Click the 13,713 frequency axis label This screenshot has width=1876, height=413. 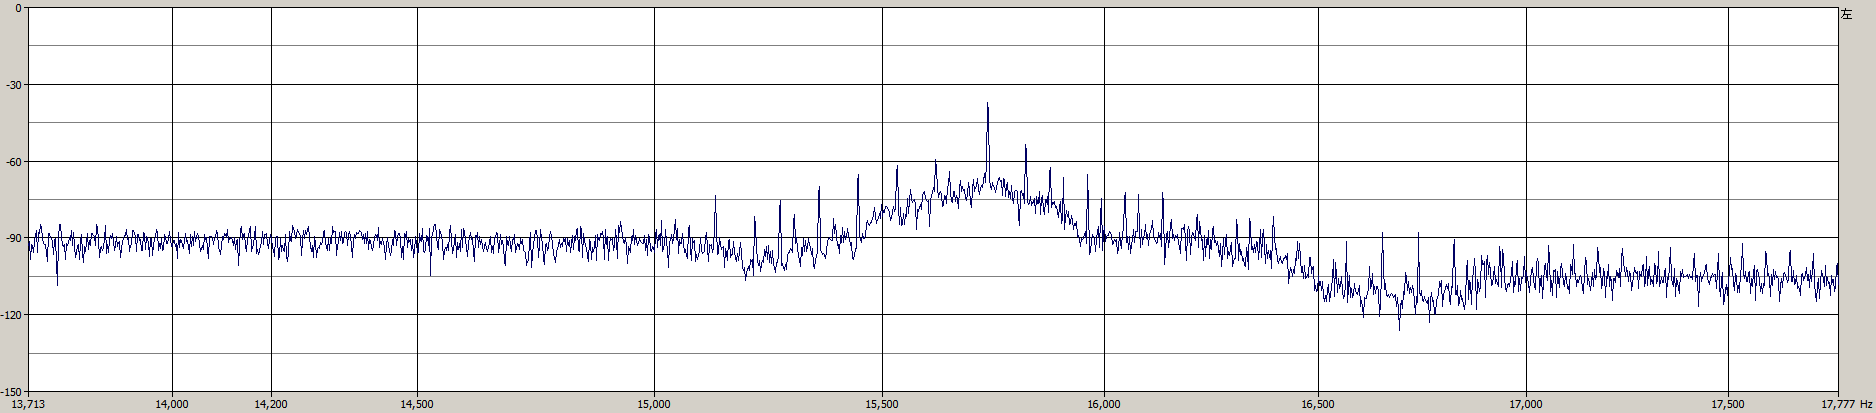28,404
